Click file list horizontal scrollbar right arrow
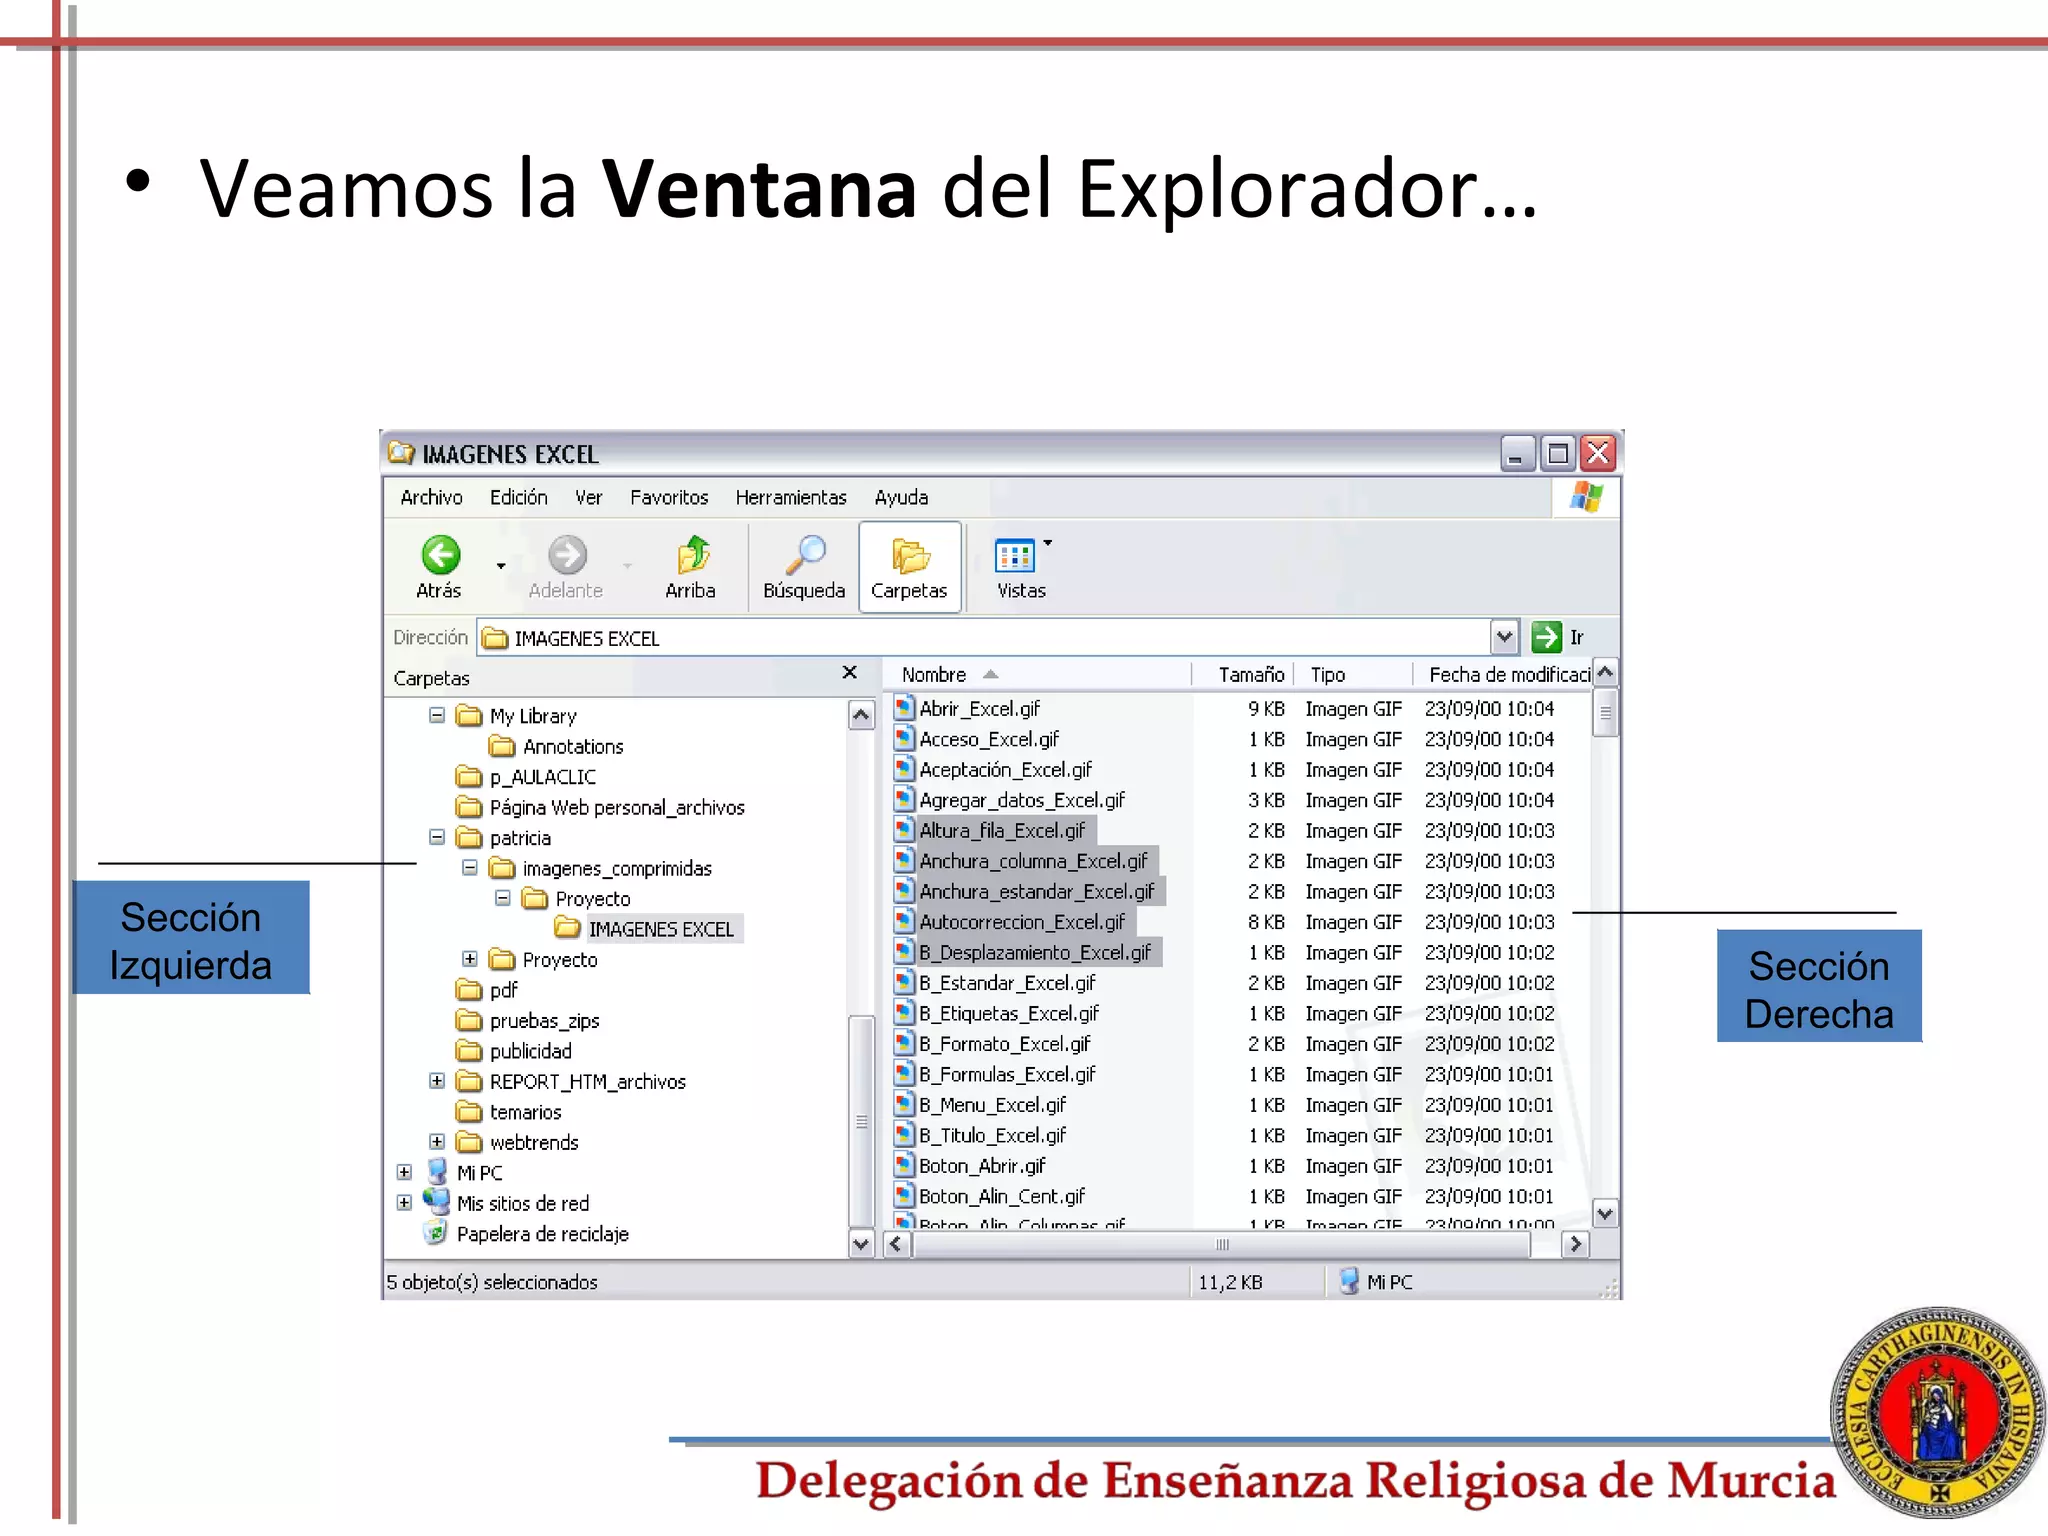Viewport: 2048px width, 1536px height. [x=1576, y=1244]
